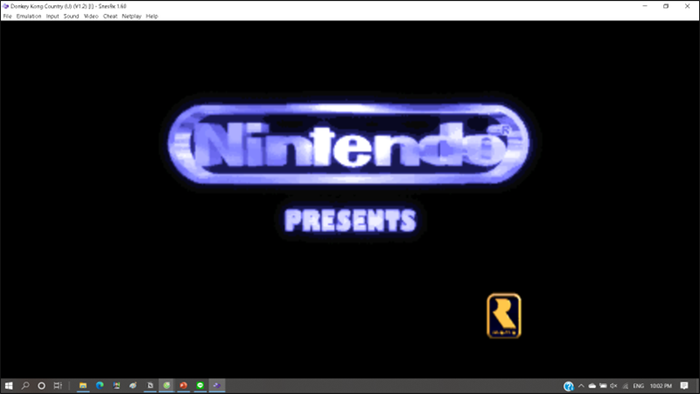Open the File menu
This screenshot has height=394, width=700.
(7, 16)
